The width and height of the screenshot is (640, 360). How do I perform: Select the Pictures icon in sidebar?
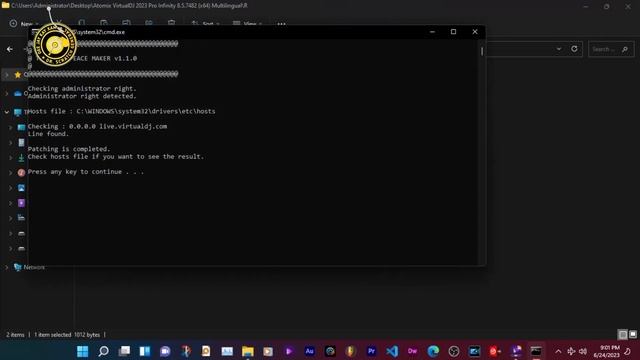(x=21, y=188)
